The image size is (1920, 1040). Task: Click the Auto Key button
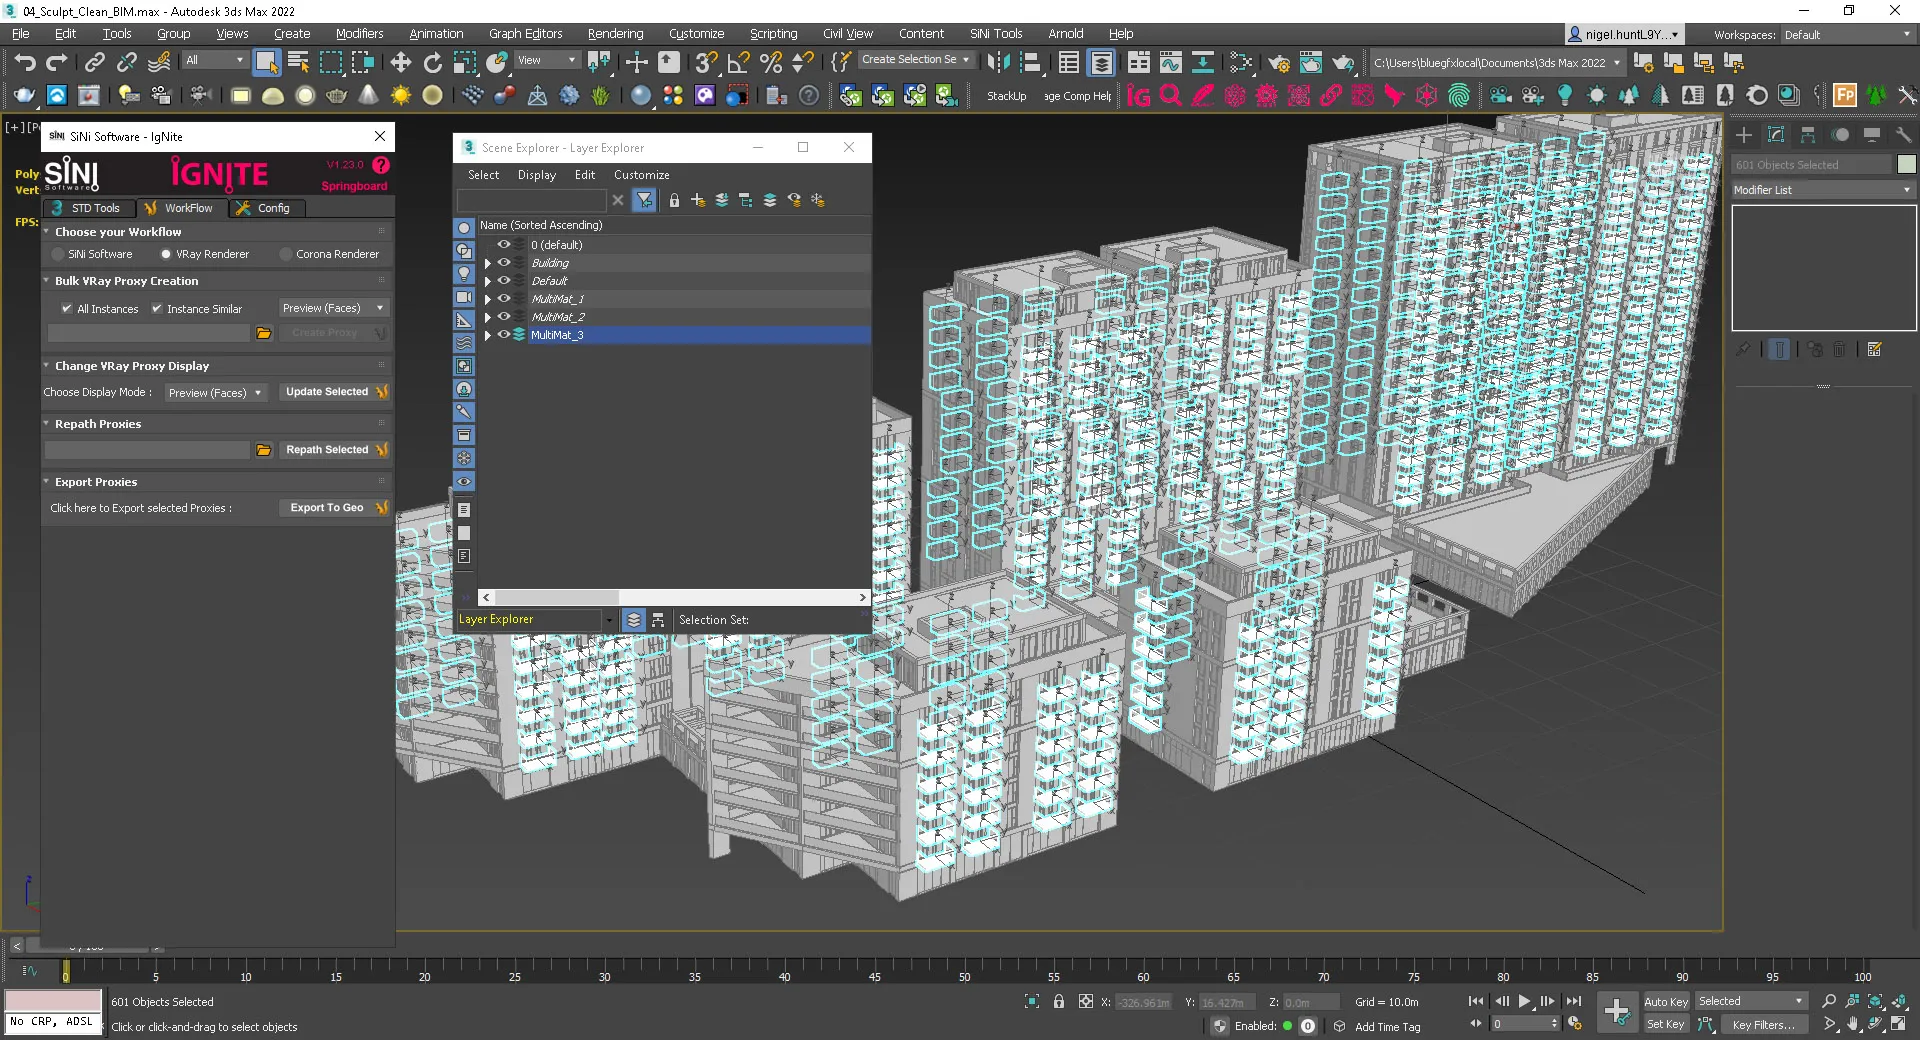pyautogui.click(x=1666, y=1002)
